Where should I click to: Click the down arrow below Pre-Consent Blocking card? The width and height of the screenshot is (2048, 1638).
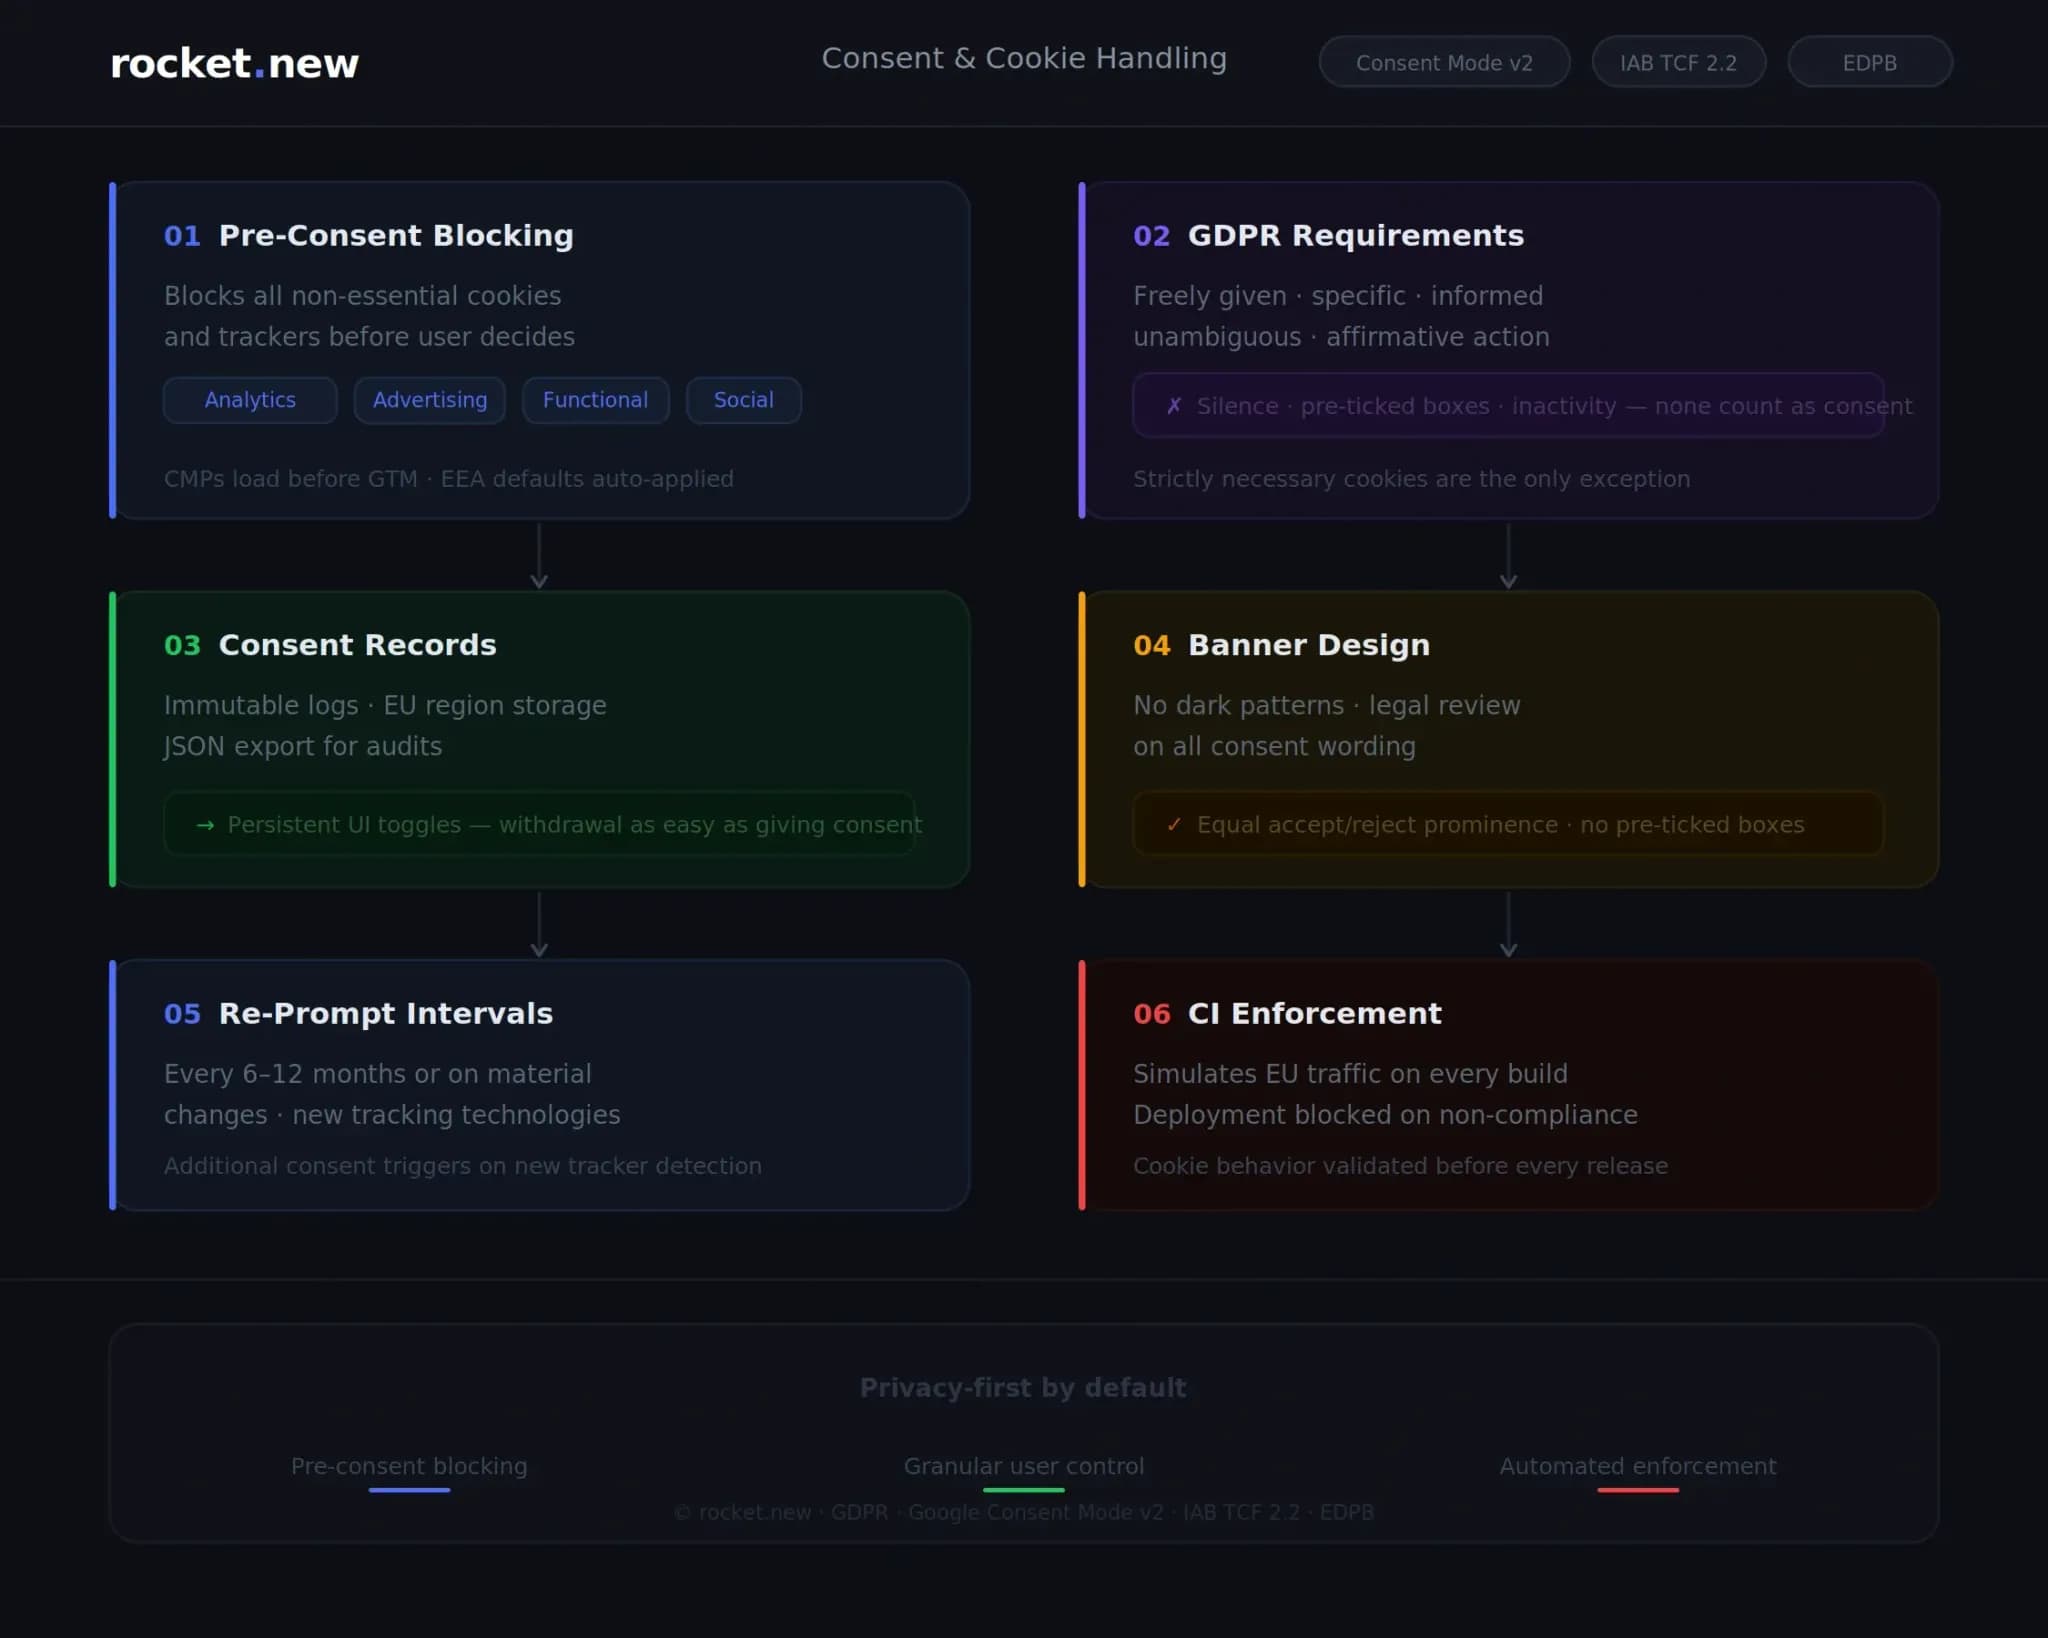pos(539,557)
